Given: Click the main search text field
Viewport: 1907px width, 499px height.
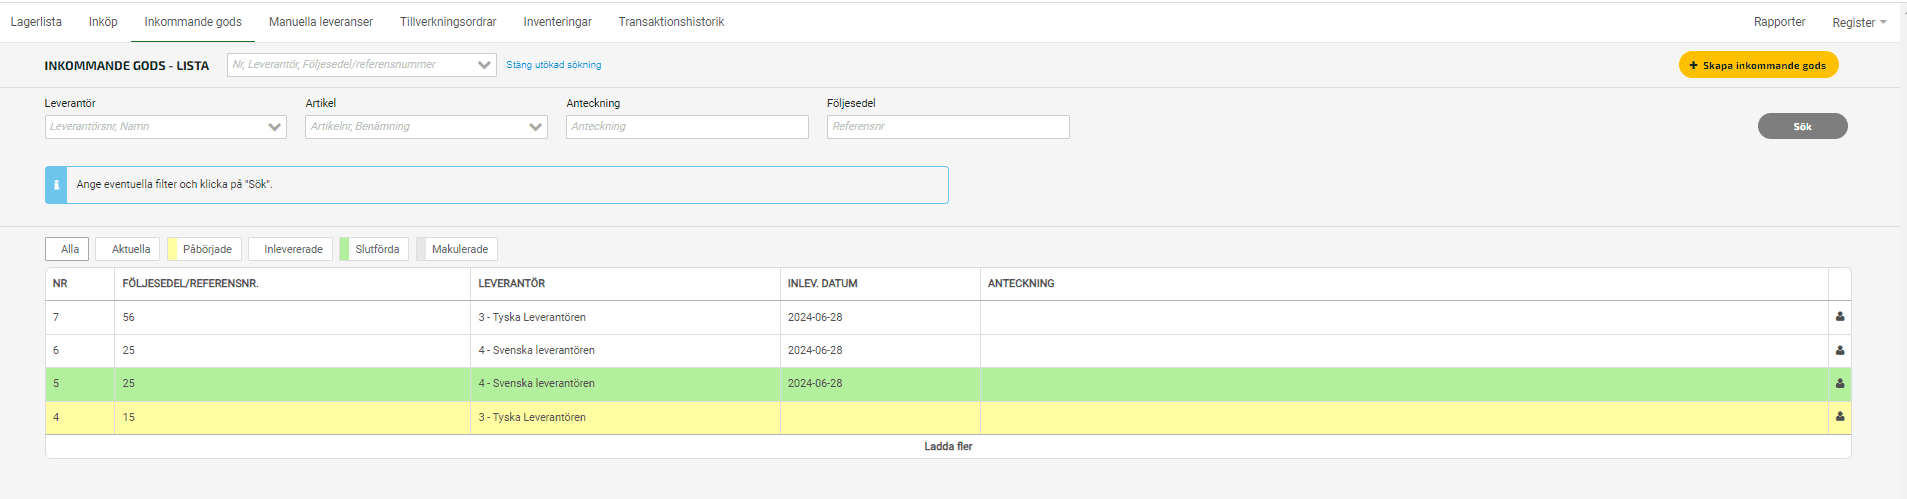Looking at the screenshot, I should click(x=350, y=65).
